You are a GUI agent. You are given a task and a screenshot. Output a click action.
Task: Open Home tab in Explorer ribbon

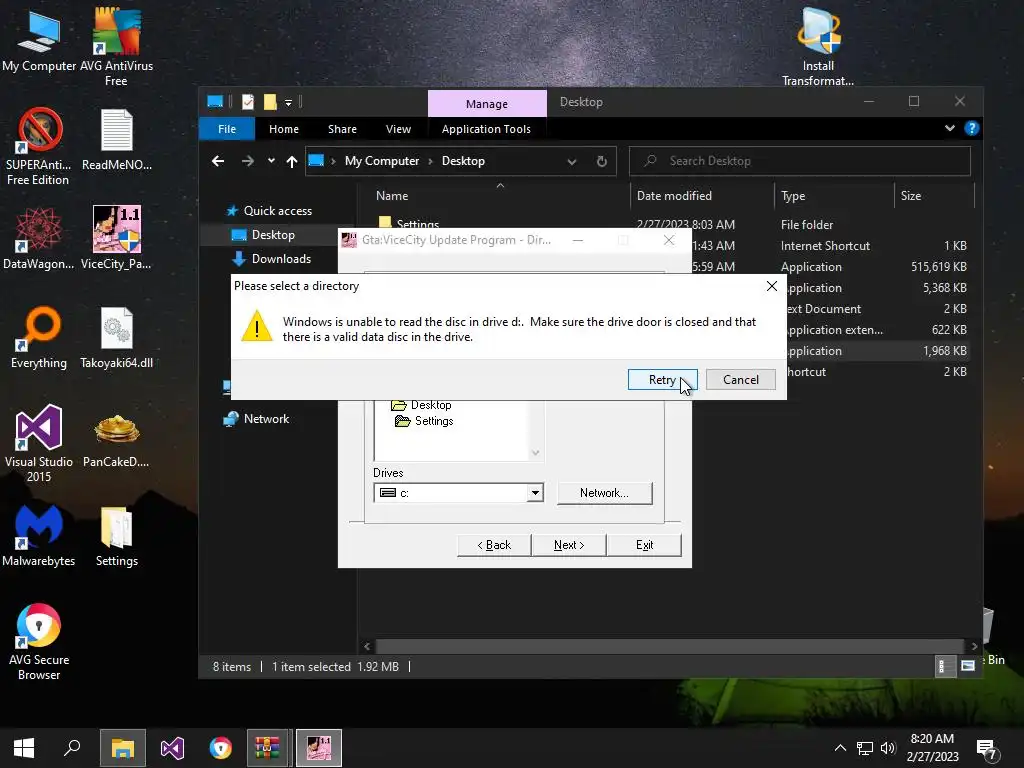coord(283,129)
